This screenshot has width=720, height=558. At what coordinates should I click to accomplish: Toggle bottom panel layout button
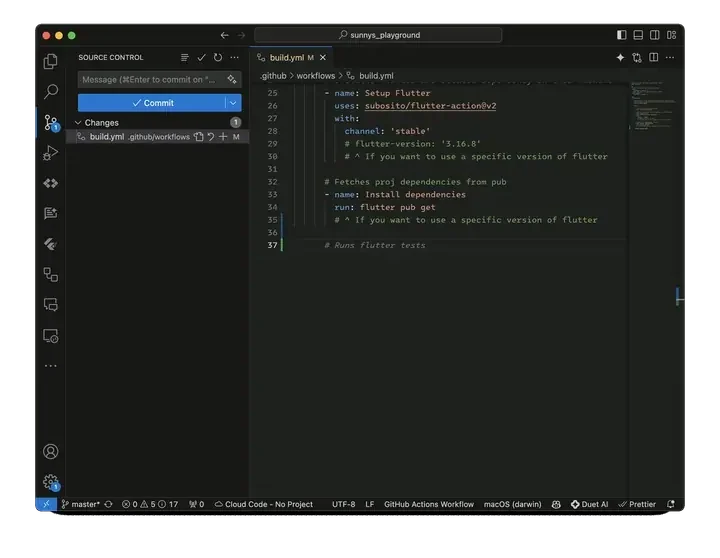click(638, 35)
